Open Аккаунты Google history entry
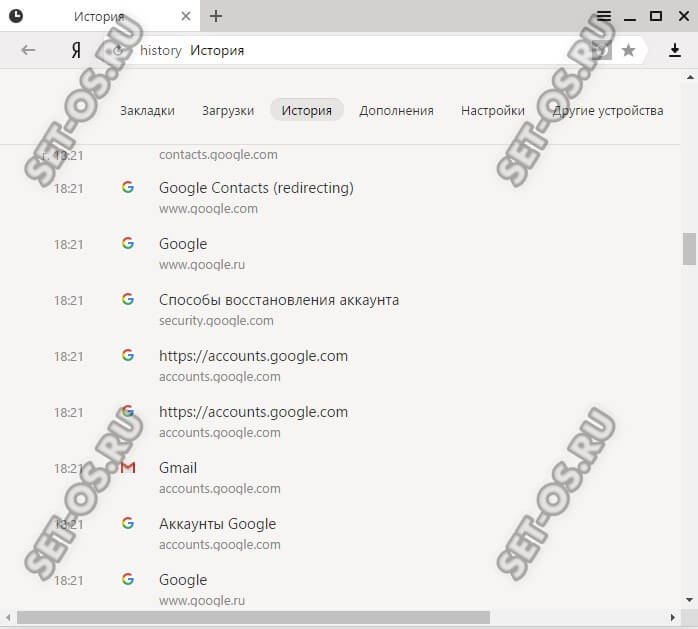 point(217,524)
